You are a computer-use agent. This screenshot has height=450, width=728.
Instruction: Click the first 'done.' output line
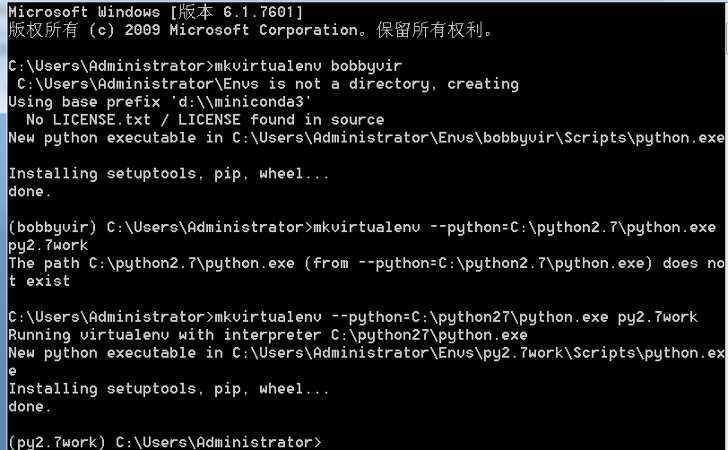point(30,191)
